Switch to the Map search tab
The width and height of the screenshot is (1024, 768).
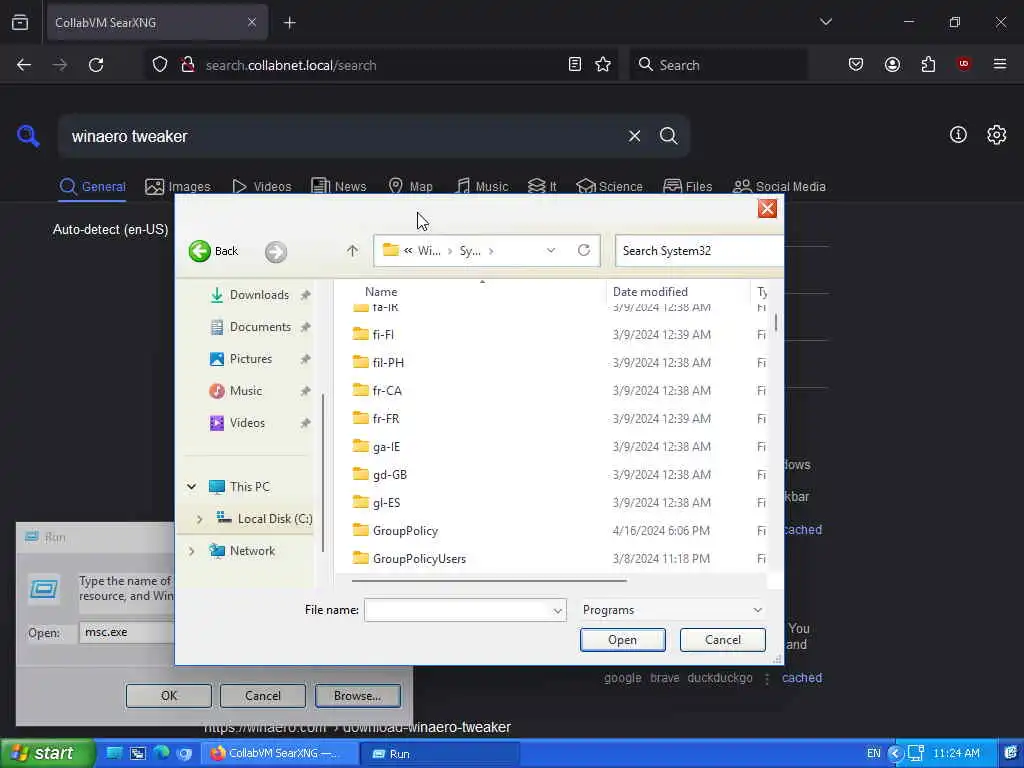[410, 186]
